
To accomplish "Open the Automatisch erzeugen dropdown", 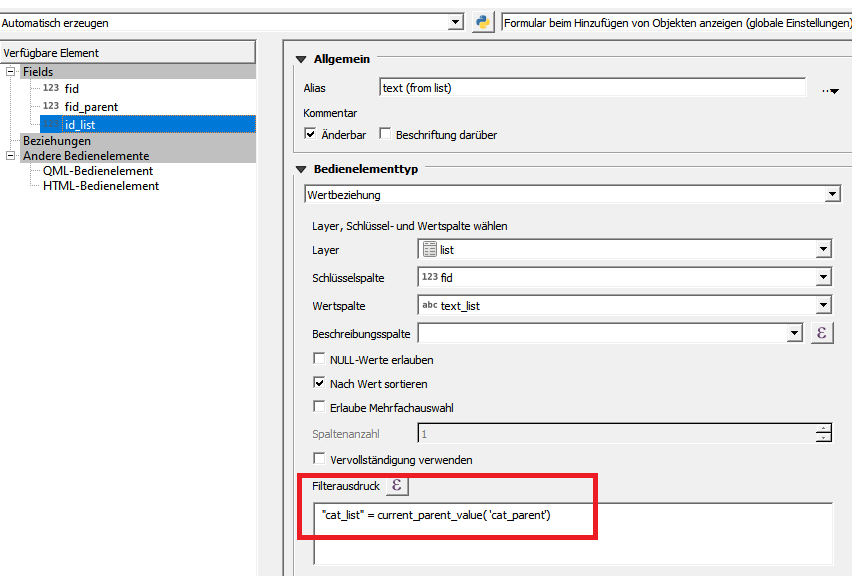I will coord(455,20).
